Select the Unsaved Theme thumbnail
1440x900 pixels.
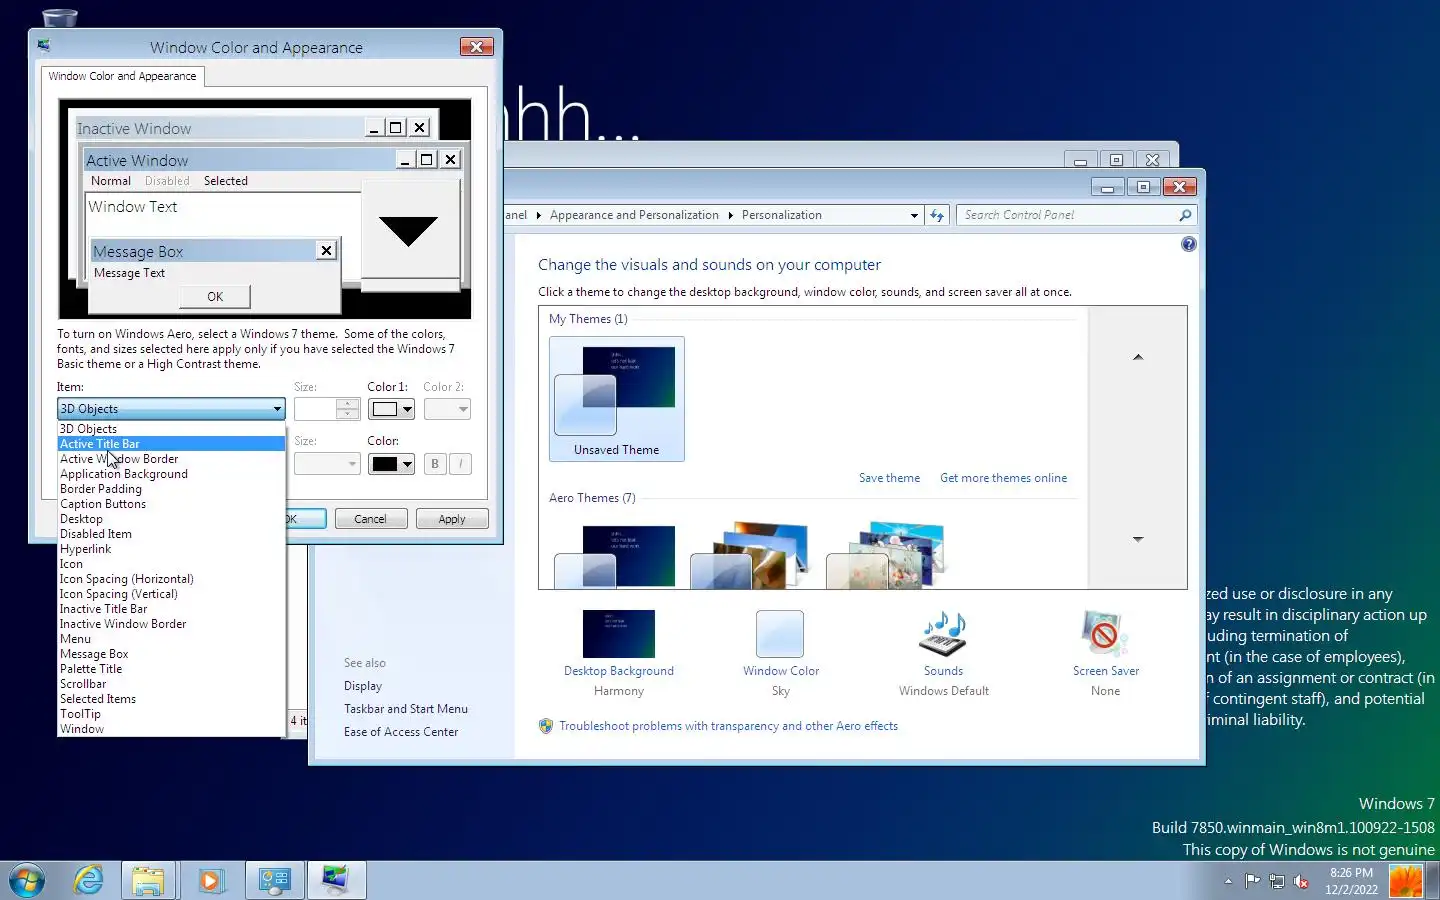pyautogui.click(x=617, y=399)
